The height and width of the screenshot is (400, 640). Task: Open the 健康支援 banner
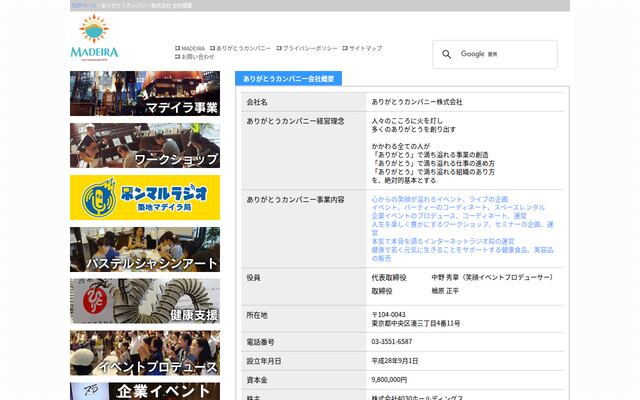point(145,301)
